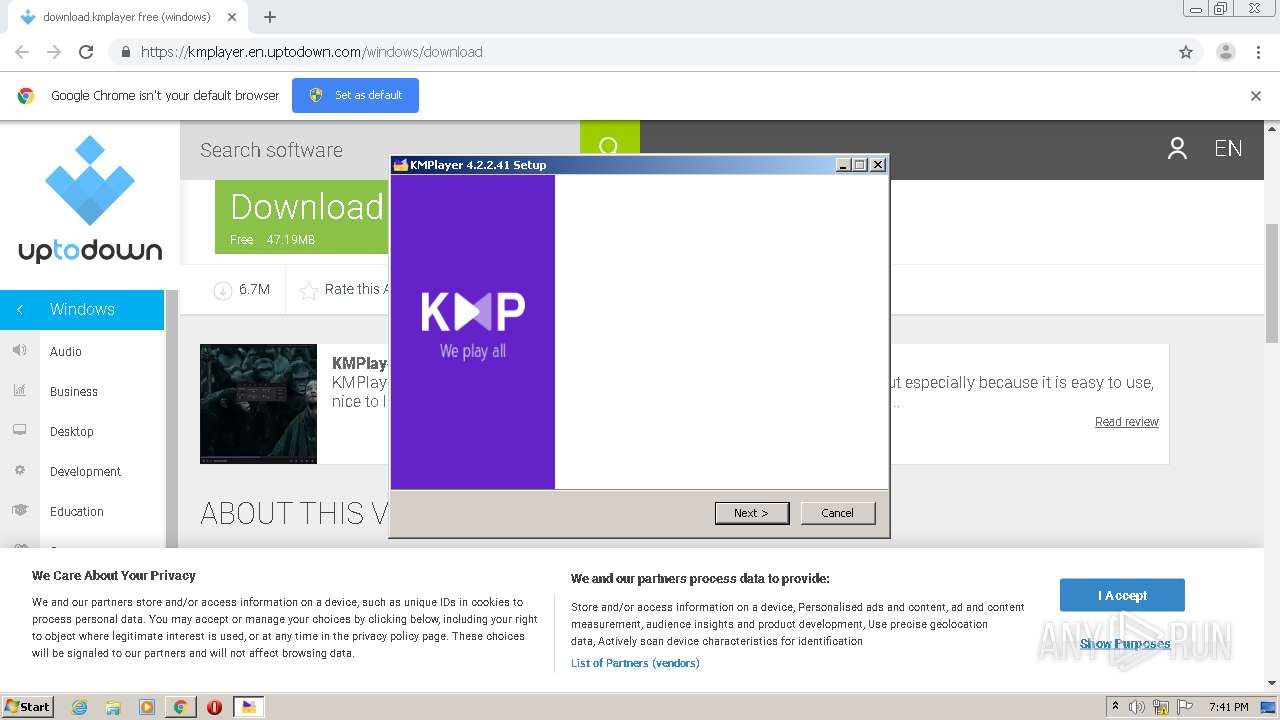This screenshot has height=720, width=1280.
Task: Bookmark this page with the star
Action: pos(1186,52)
